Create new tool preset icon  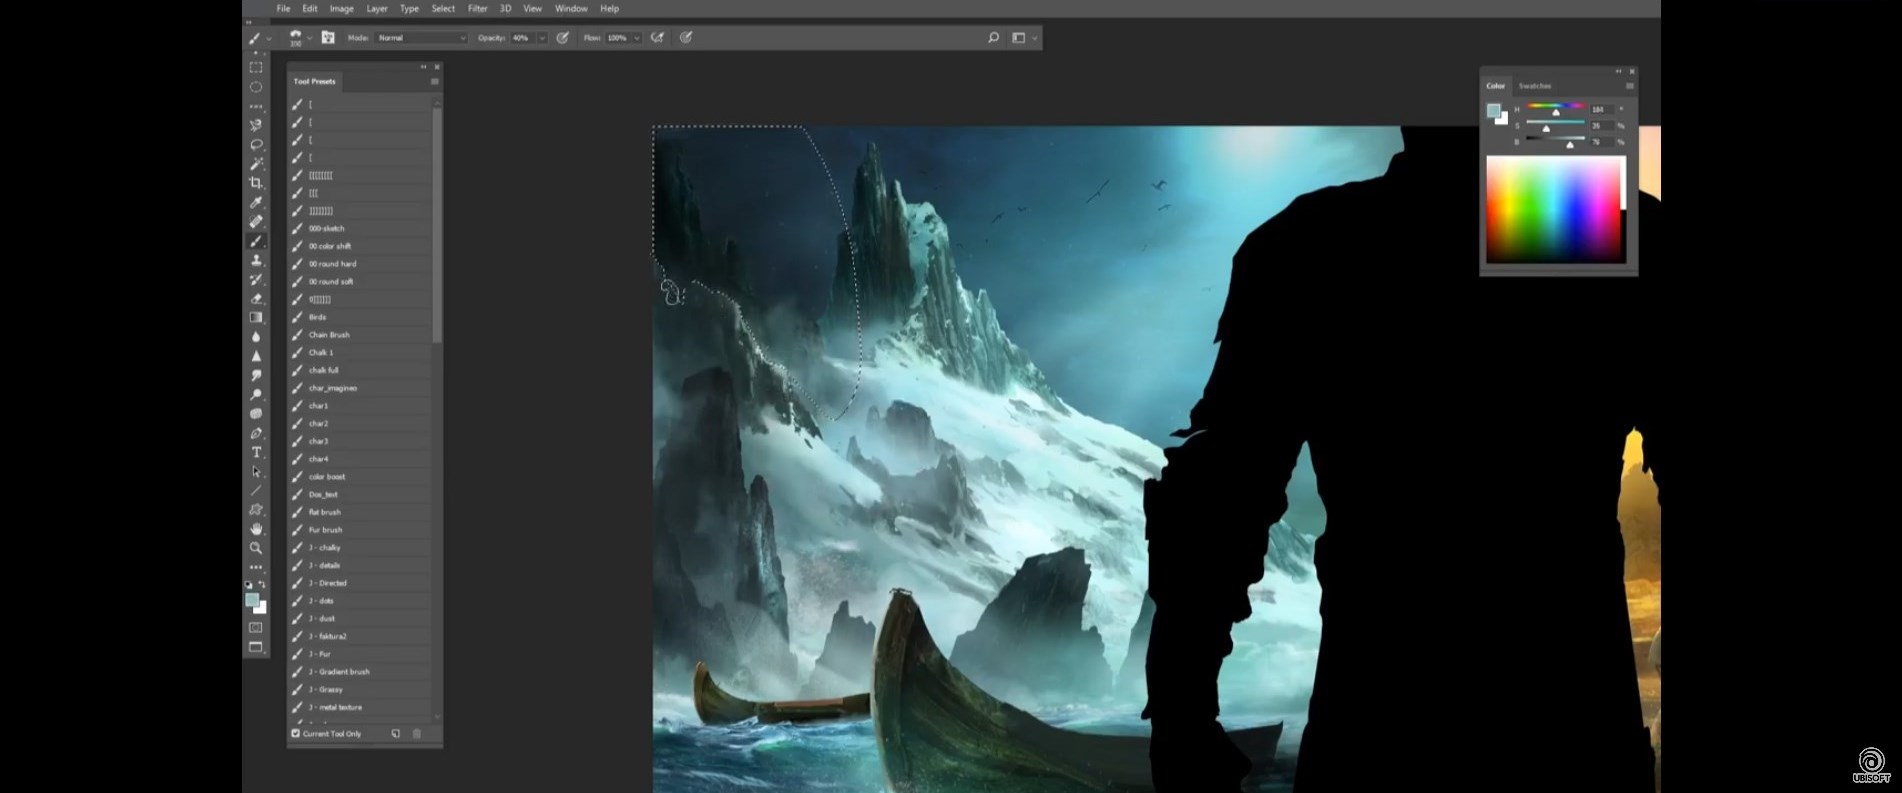click(396, 733)
